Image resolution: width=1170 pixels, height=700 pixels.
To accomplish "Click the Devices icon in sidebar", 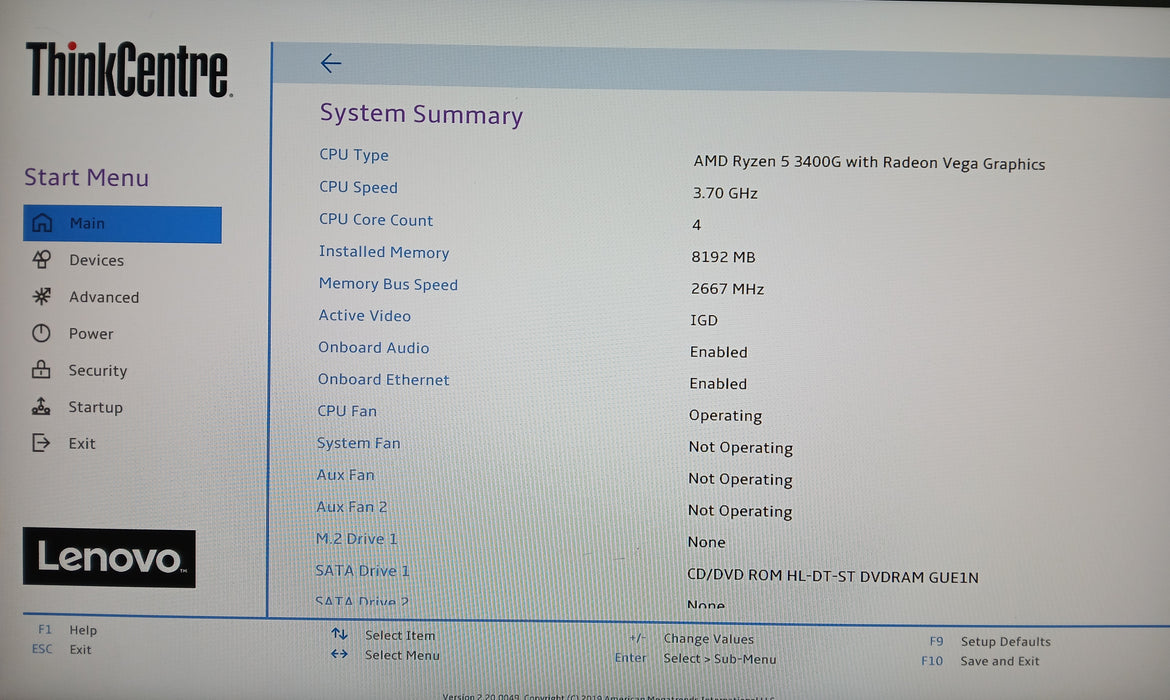I will click(42, 259).
